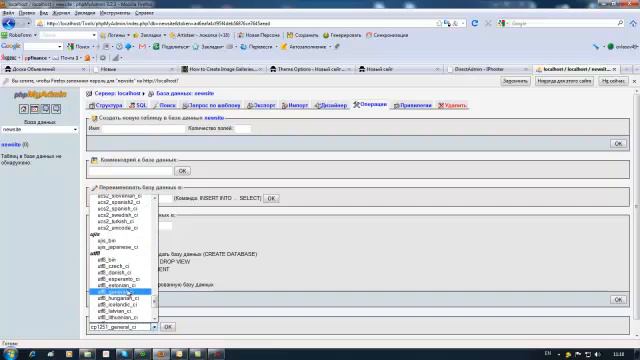Open the Структура tab
The width and height of the screenshot is (640, 360).
click(x=106, y=106)
